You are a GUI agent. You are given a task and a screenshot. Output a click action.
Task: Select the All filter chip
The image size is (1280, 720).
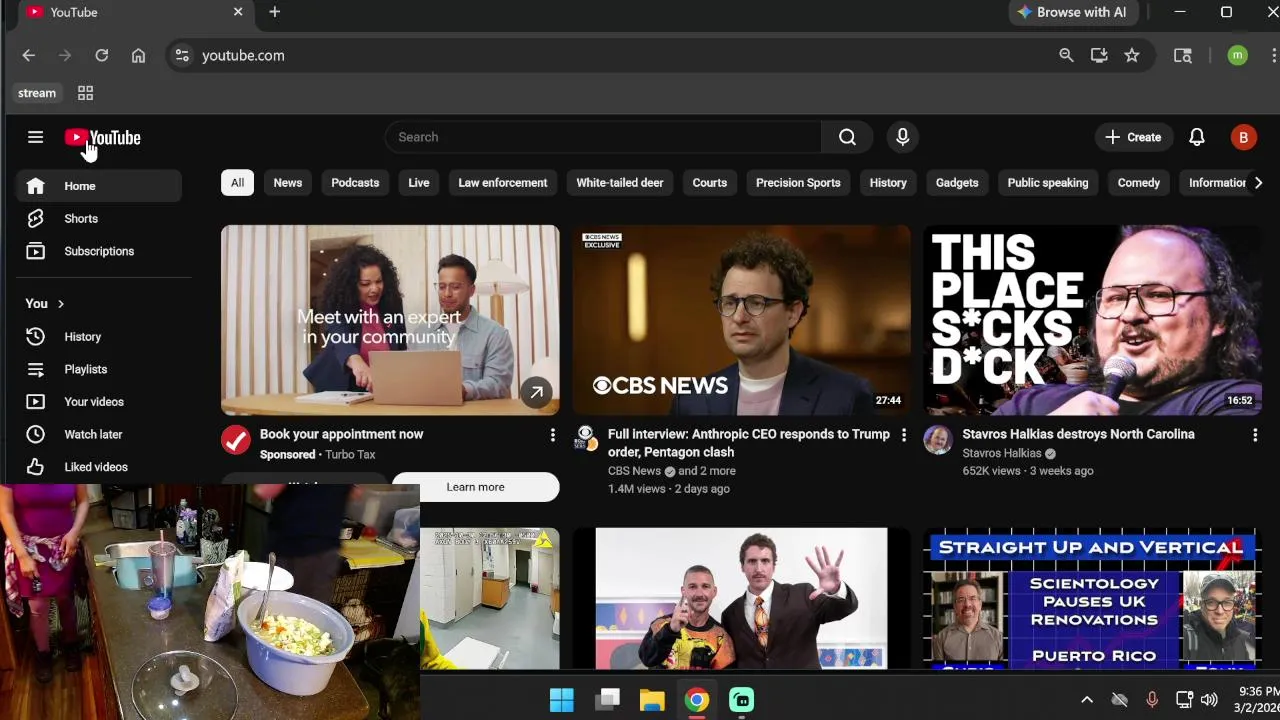237,183
